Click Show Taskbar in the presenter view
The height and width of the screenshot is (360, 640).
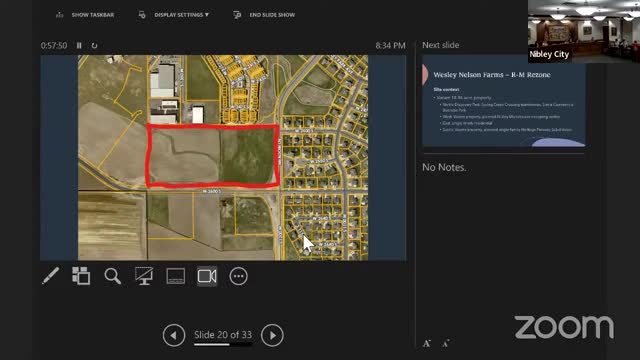[85, 15]
